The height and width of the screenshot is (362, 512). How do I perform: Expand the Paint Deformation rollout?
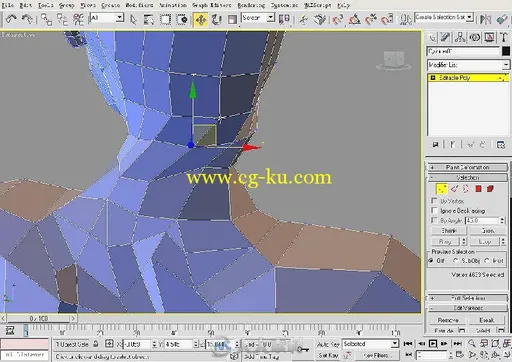pyautogui.click(x=468, y=167)
